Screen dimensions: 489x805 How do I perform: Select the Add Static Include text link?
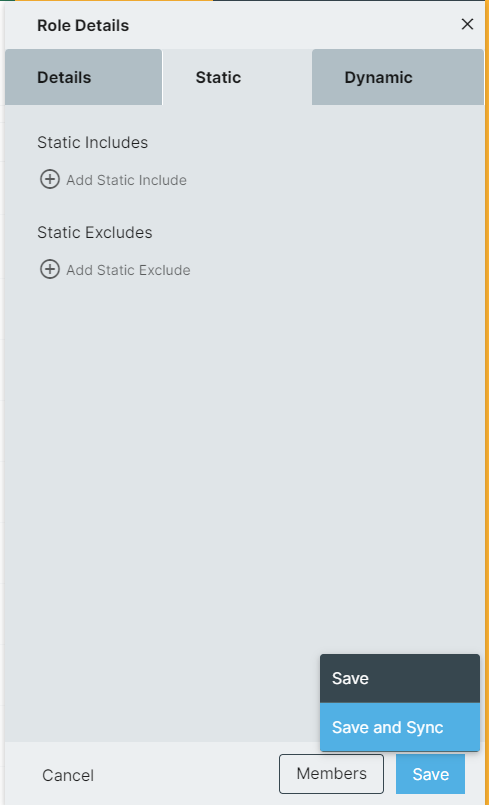point(126,180)
